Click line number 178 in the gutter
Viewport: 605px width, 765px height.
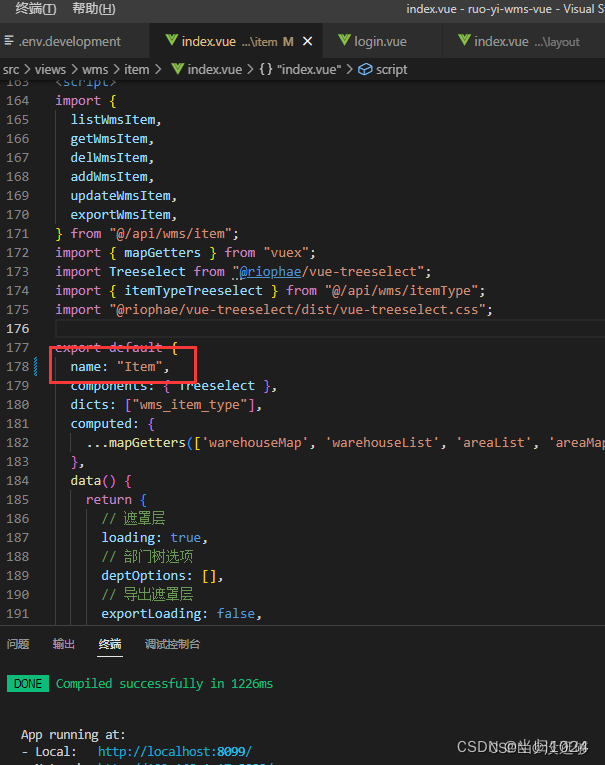coord(18,367)
